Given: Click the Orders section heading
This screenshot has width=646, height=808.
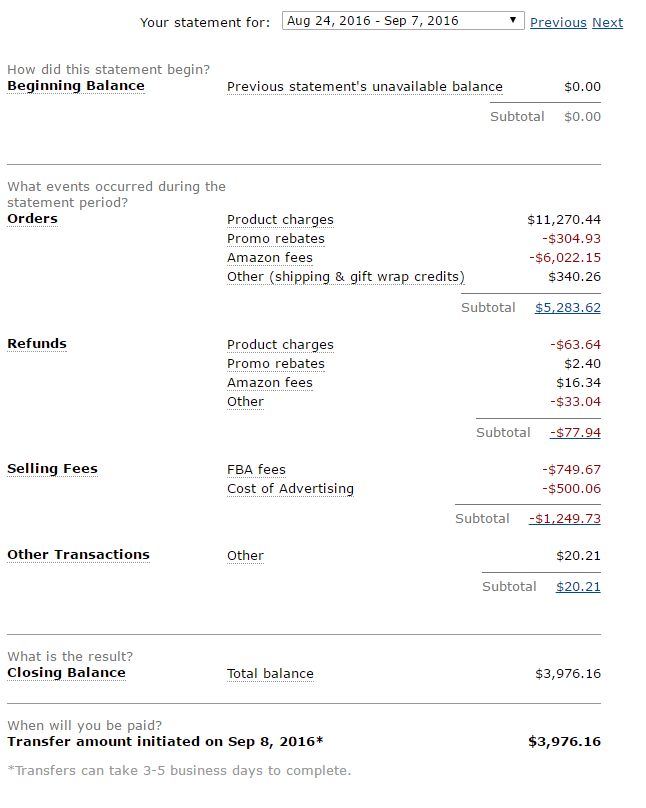Looking at the screenshot, I should (33, 219).
